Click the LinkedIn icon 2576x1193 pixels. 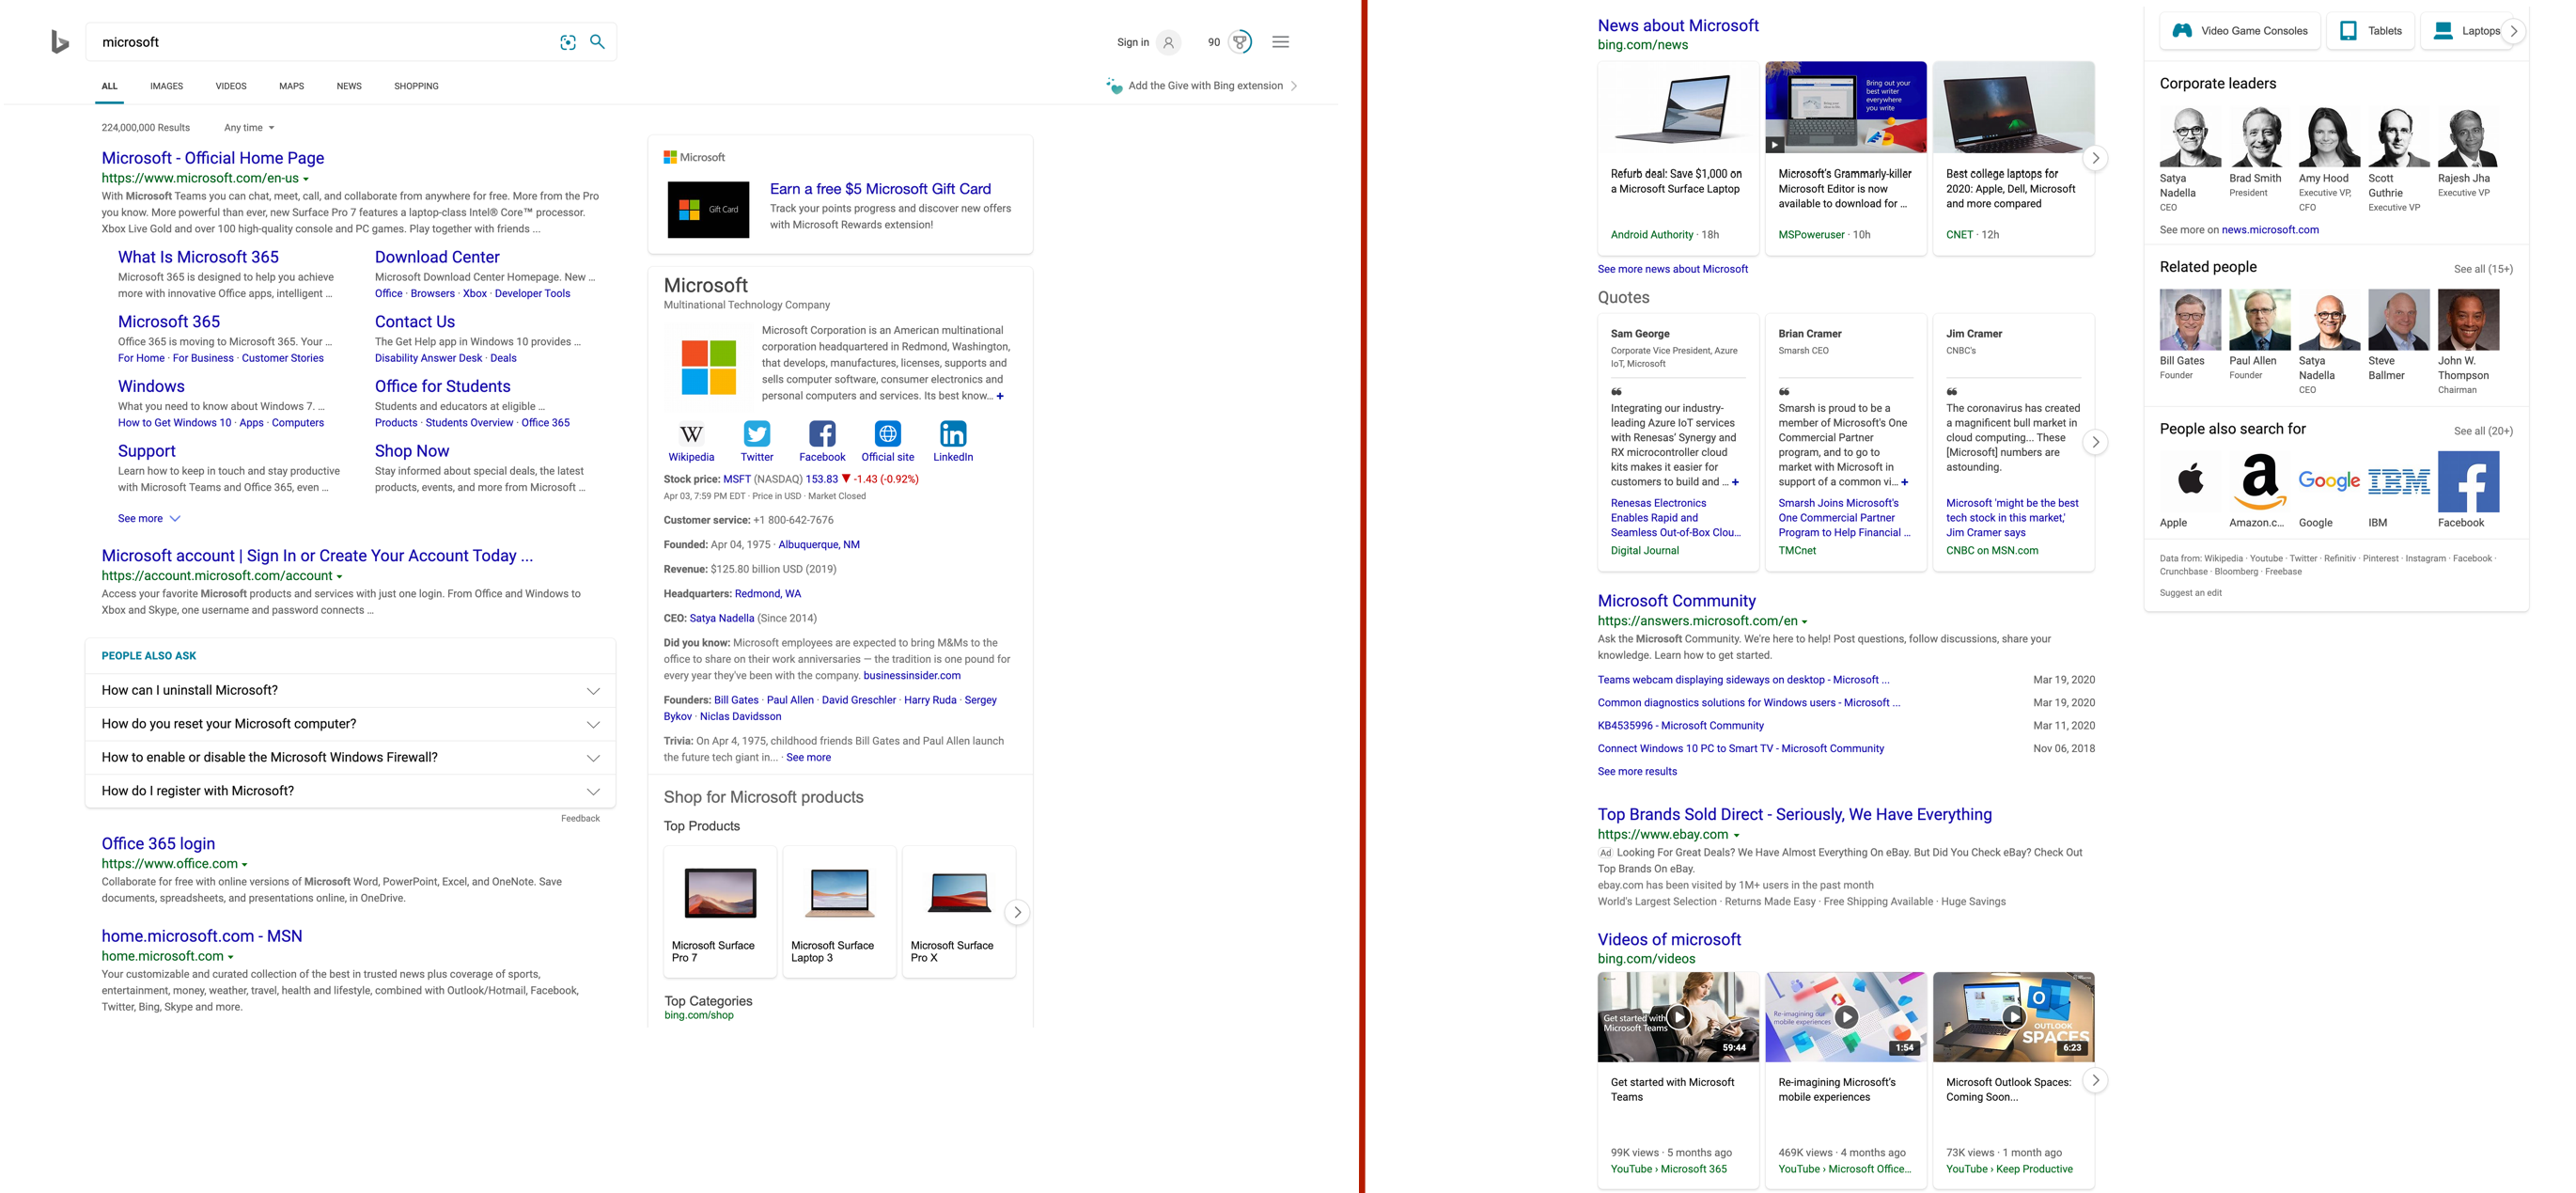coord(952,434)
